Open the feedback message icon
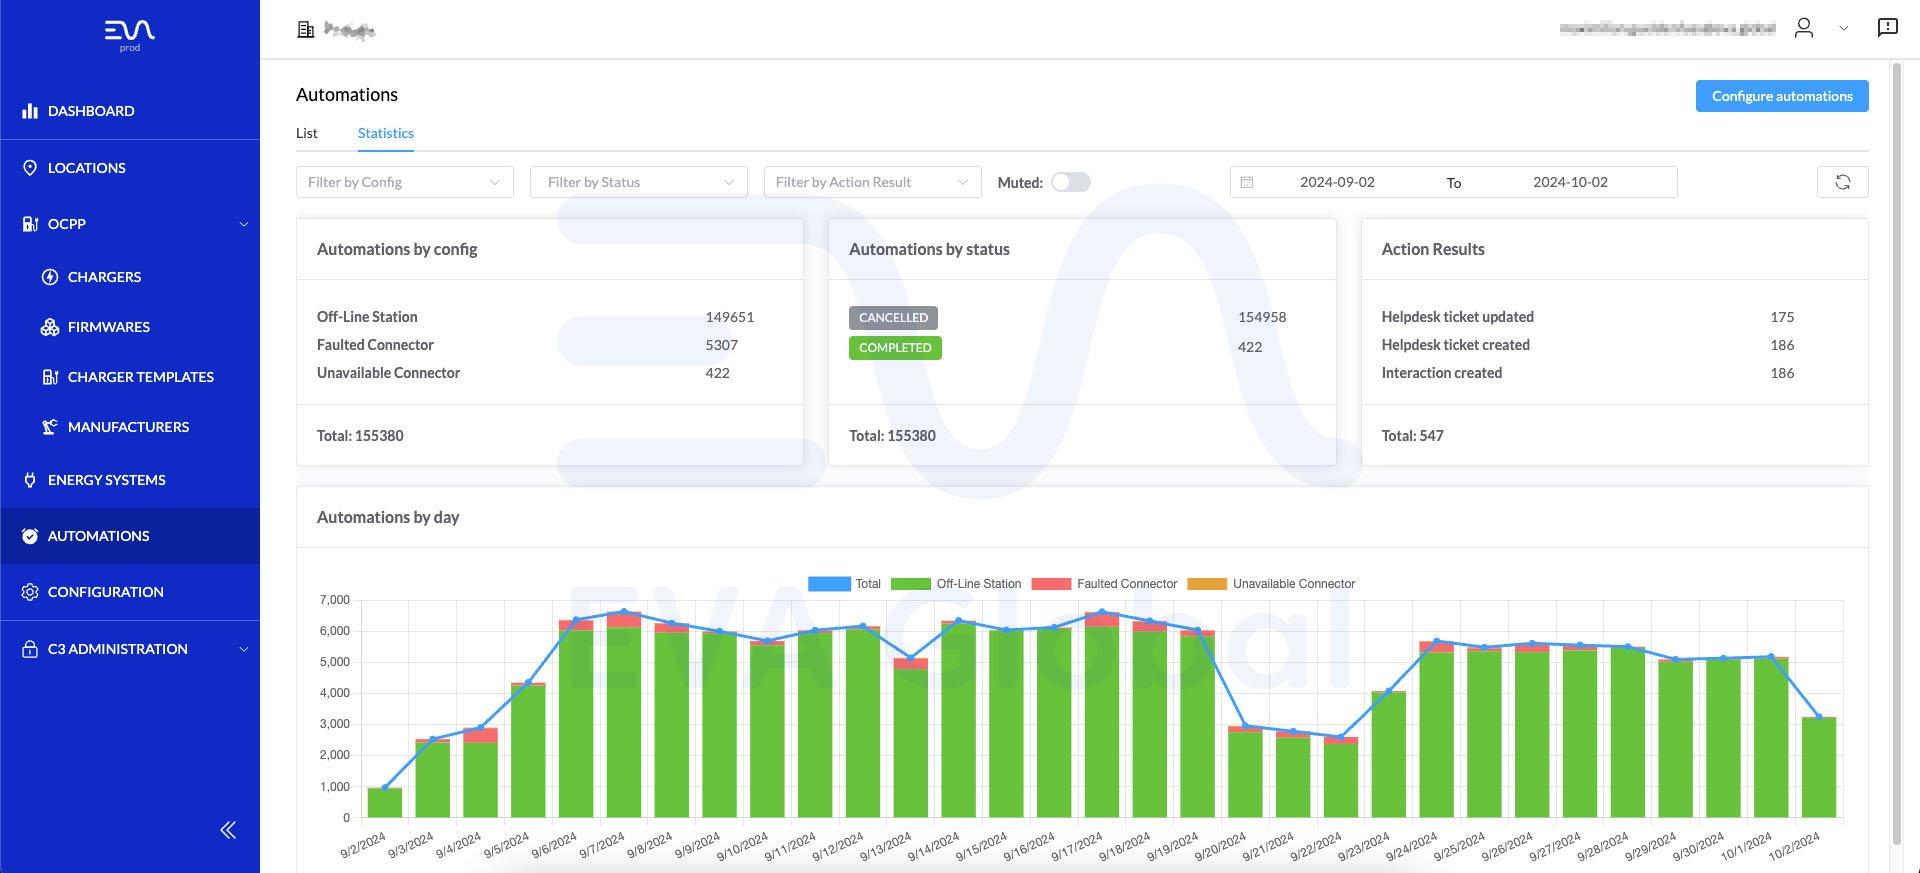The image size is (1920, 873). click(x=1887, y=28)
